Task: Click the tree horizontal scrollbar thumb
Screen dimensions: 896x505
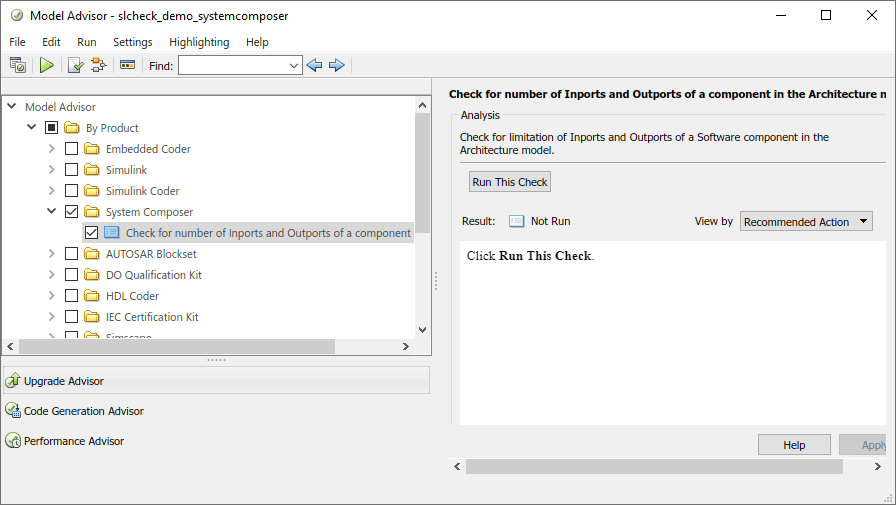Action: tap(177, 346)
